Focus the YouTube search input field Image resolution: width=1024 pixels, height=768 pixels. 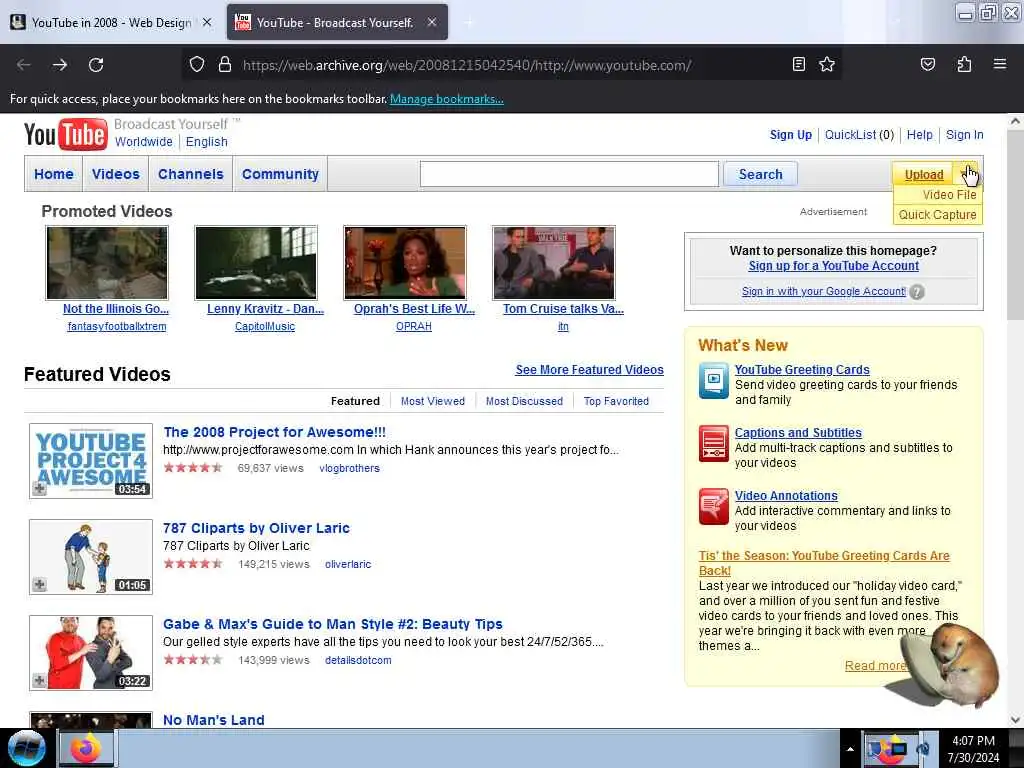pos(569,174)
